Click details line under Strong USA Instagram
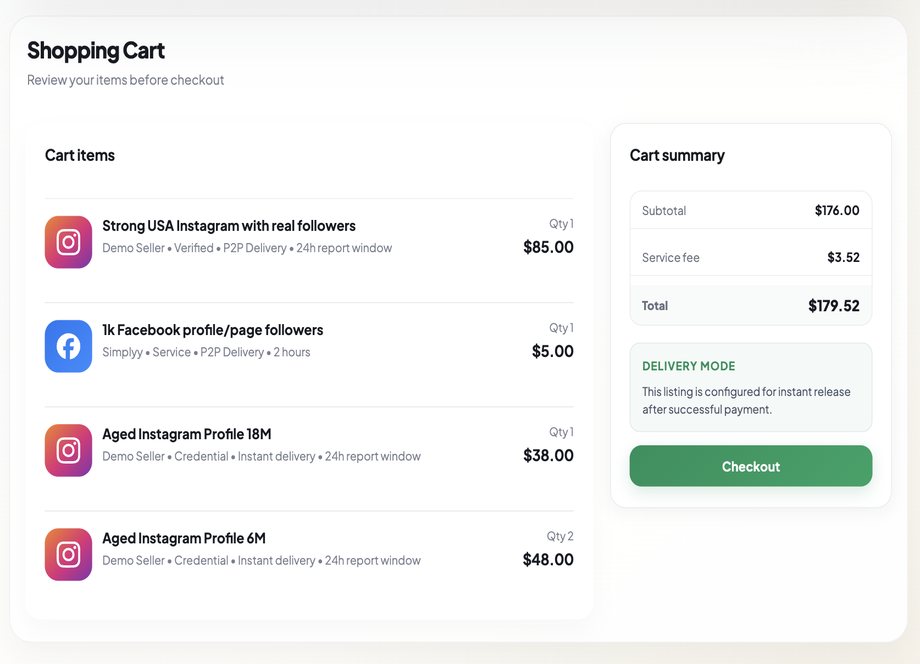This screenshot has height=664, width=920. pyautogui.click(x=247, y=248)
